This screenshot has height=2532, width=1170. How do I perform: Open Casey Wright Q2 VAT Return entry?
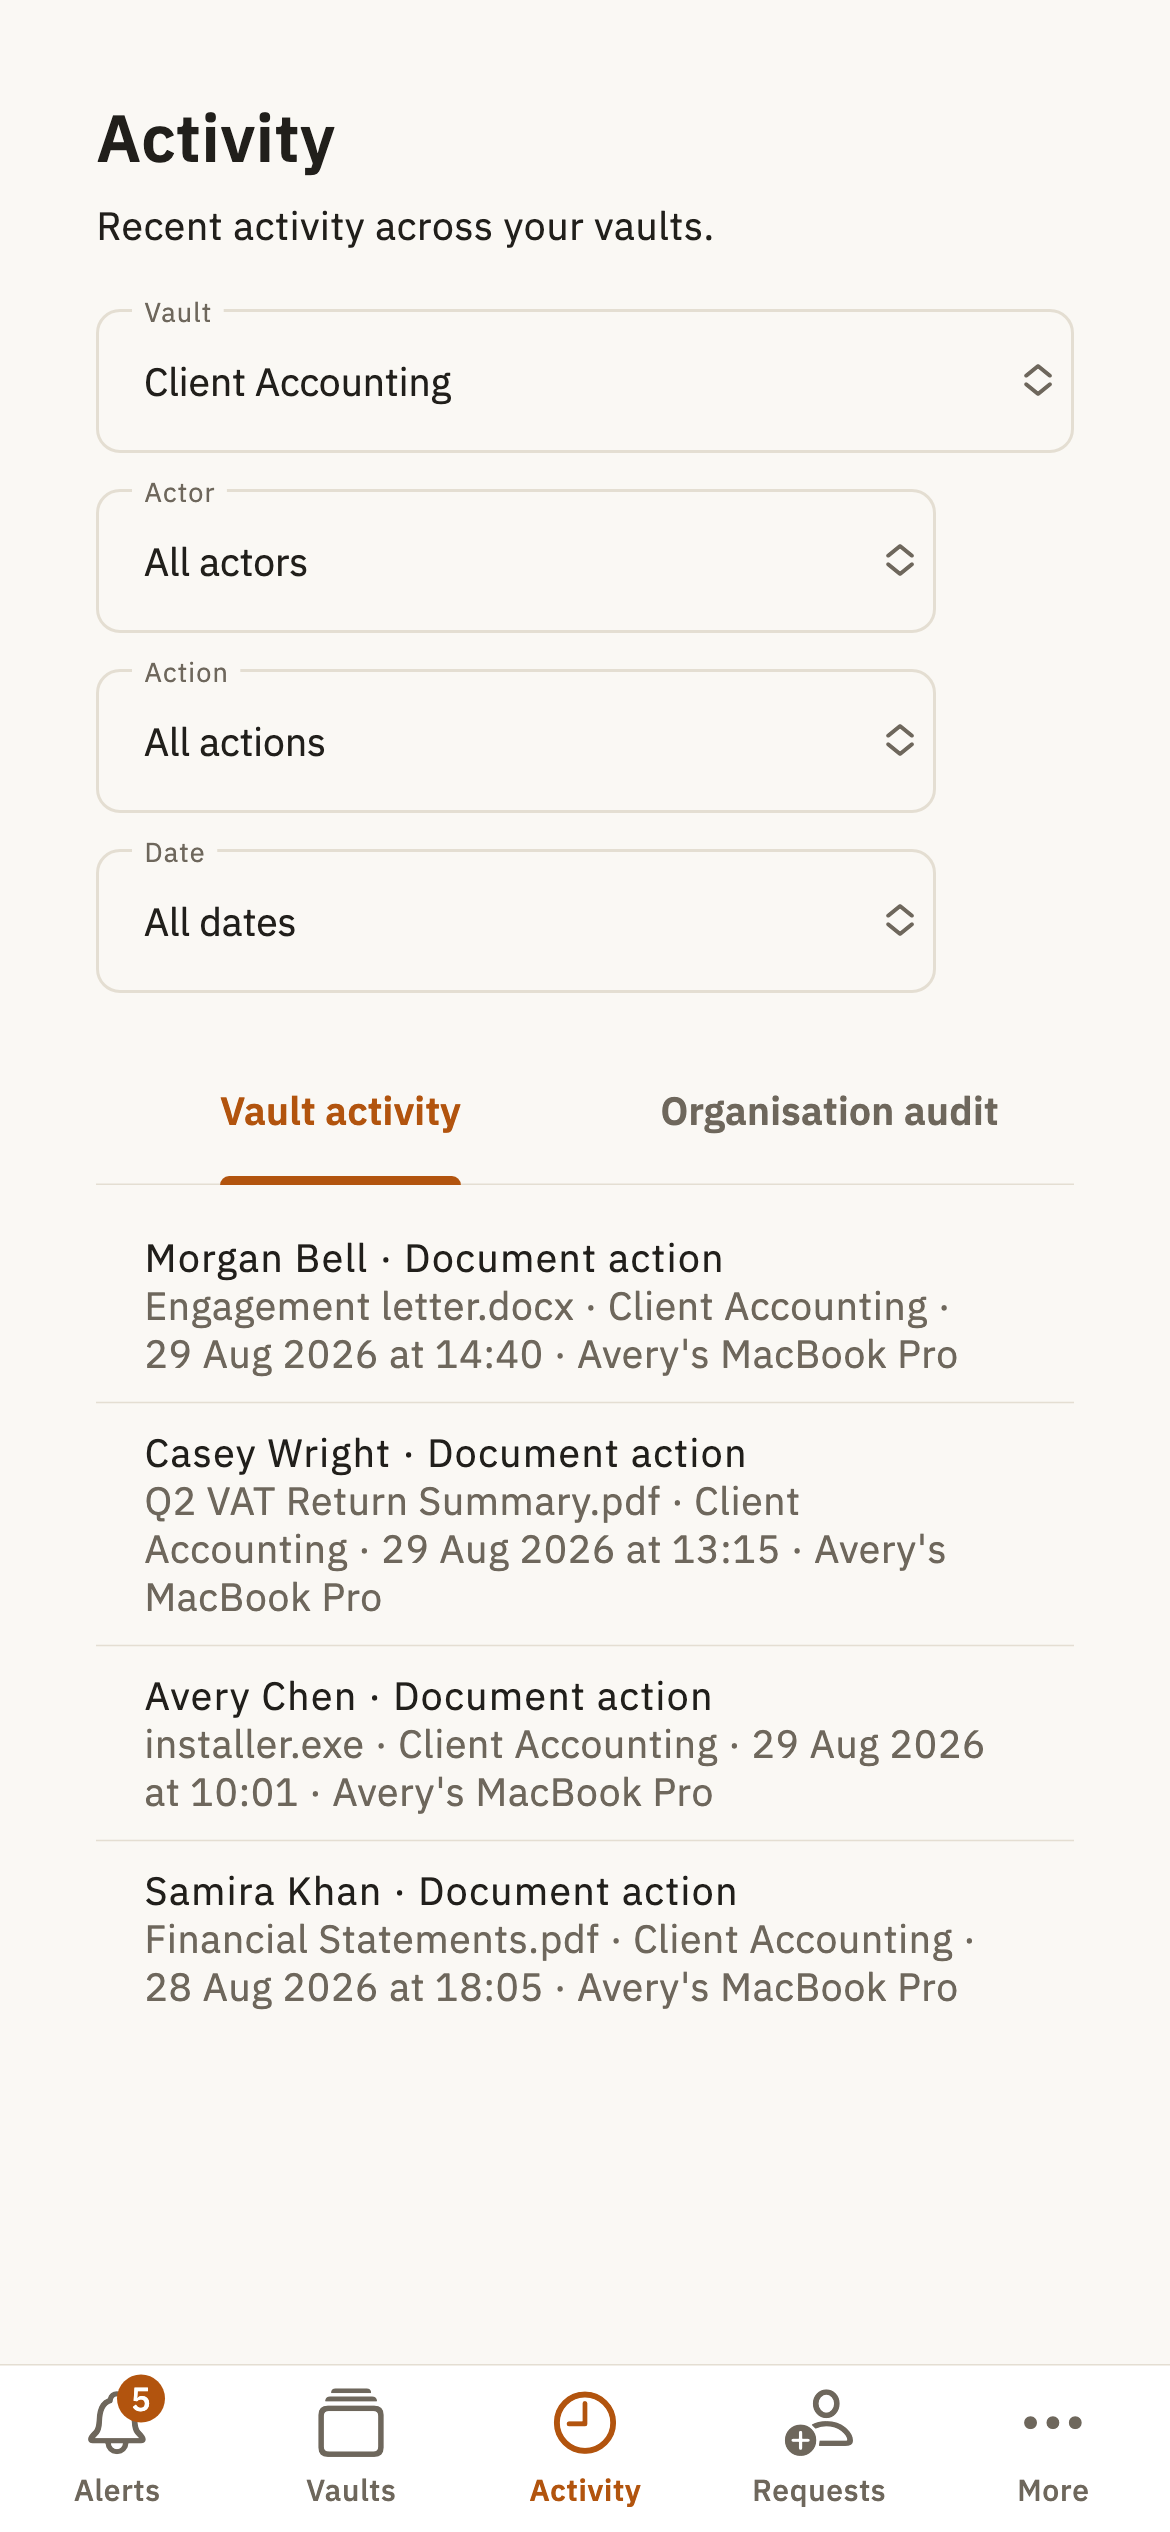pyautogui.click(x=585, y=1525)
